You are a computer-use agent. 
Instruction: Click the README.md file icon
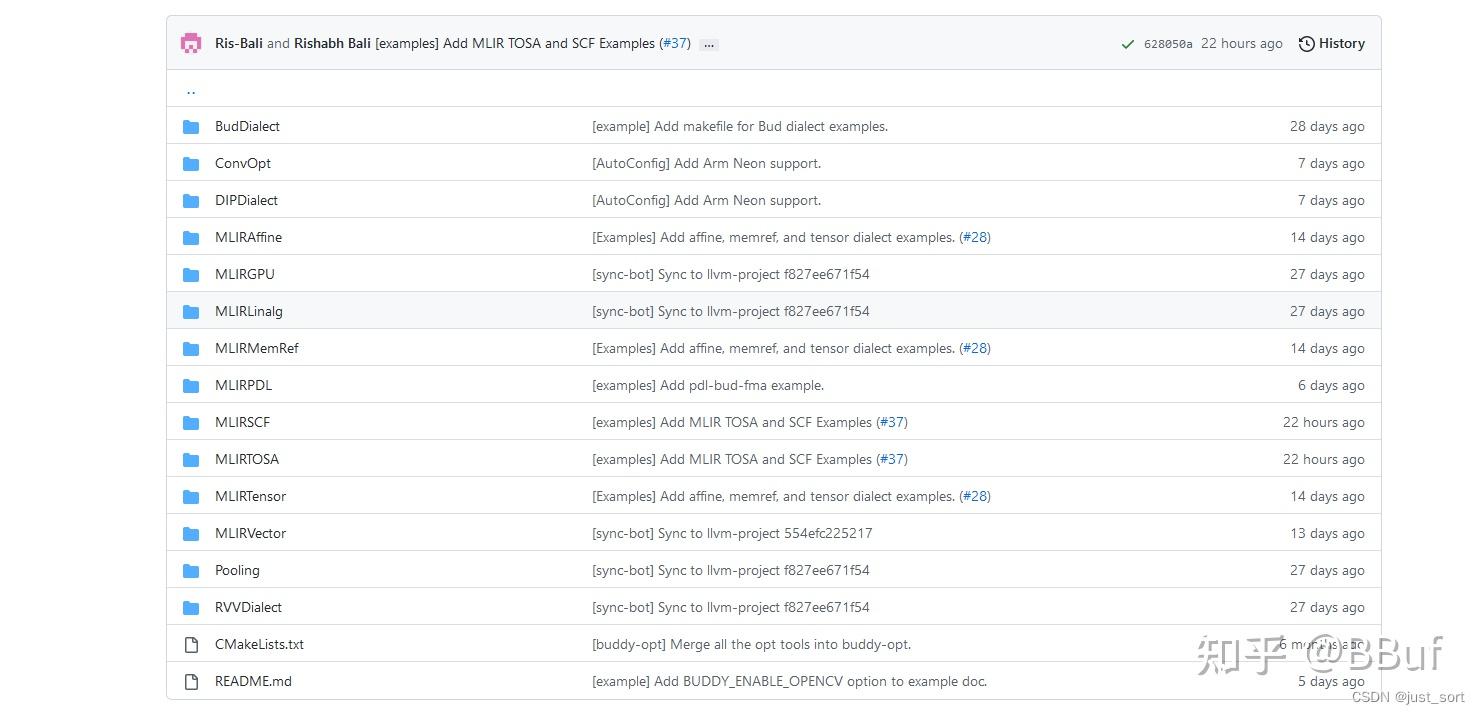(x=191, y=682)
